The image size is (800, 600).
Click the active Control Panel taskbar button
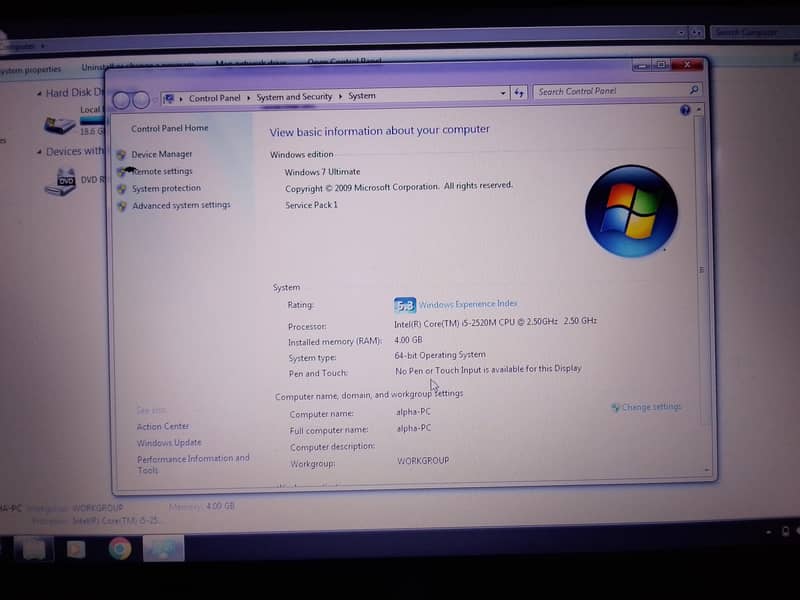click(163, 548)
